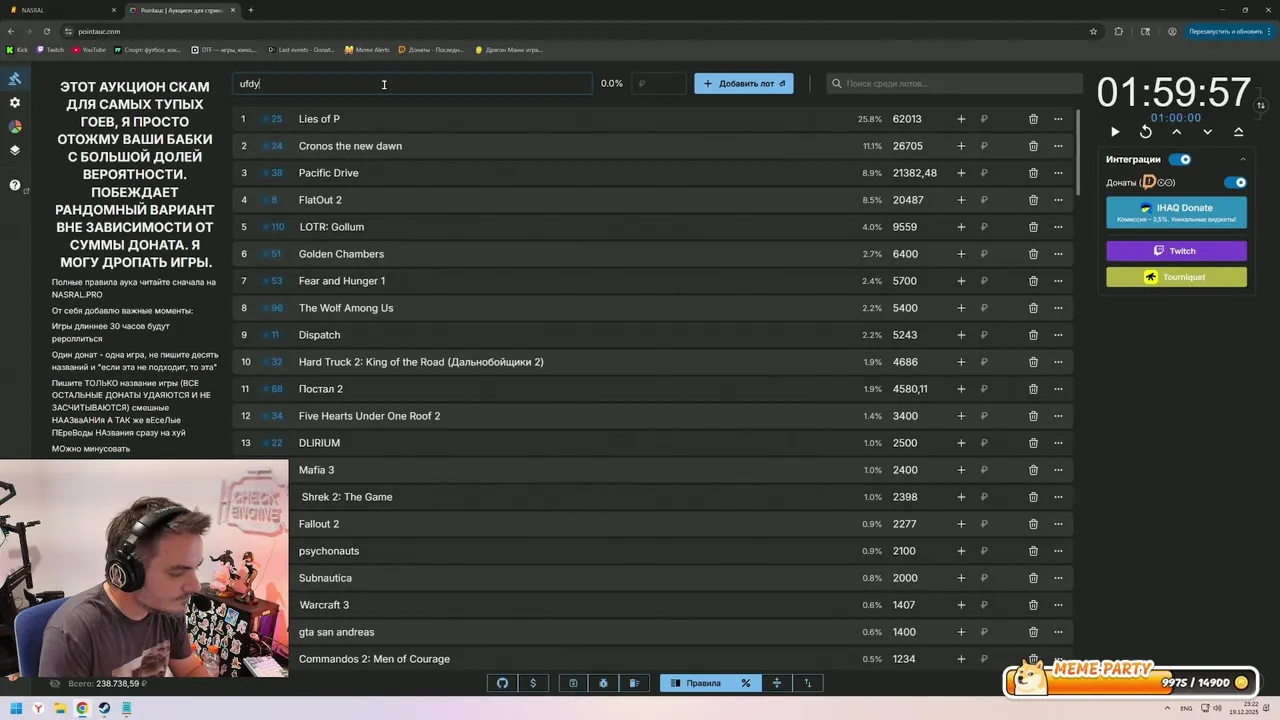This screenshot has width=1280, height=720.
Task: Open the layers stack sidebar icon
Action: [15, 151]
